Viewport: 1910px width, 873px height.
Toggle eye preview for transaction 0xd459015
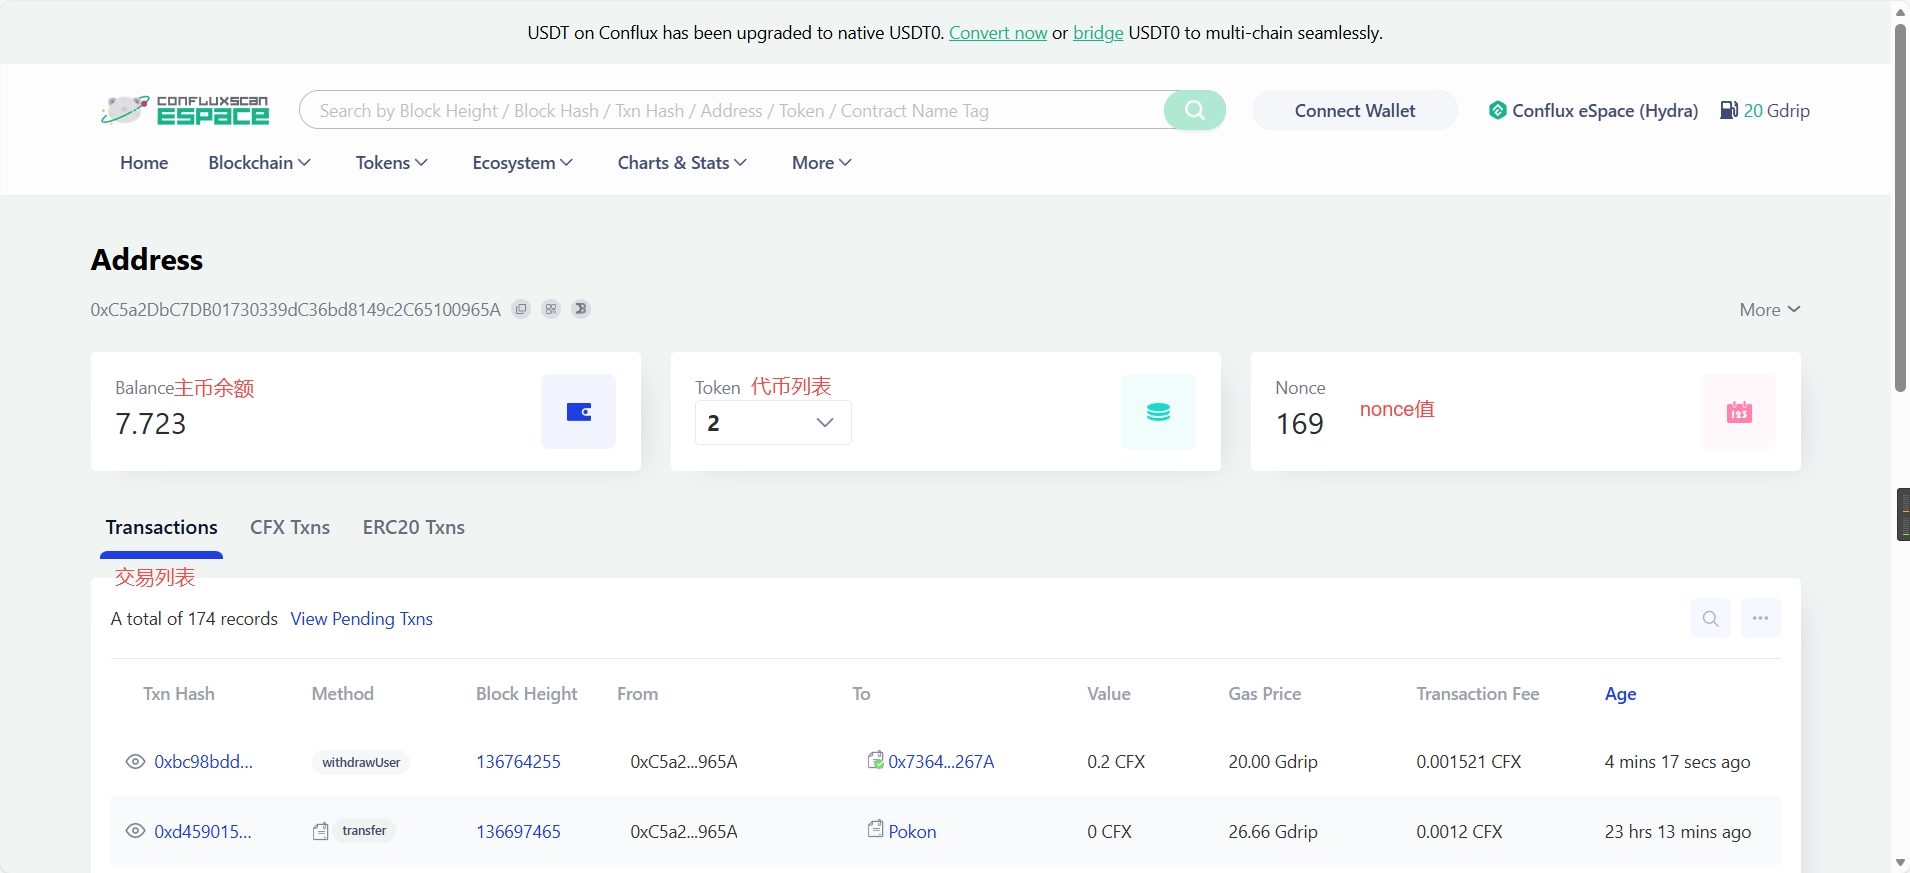pos(135,831)
